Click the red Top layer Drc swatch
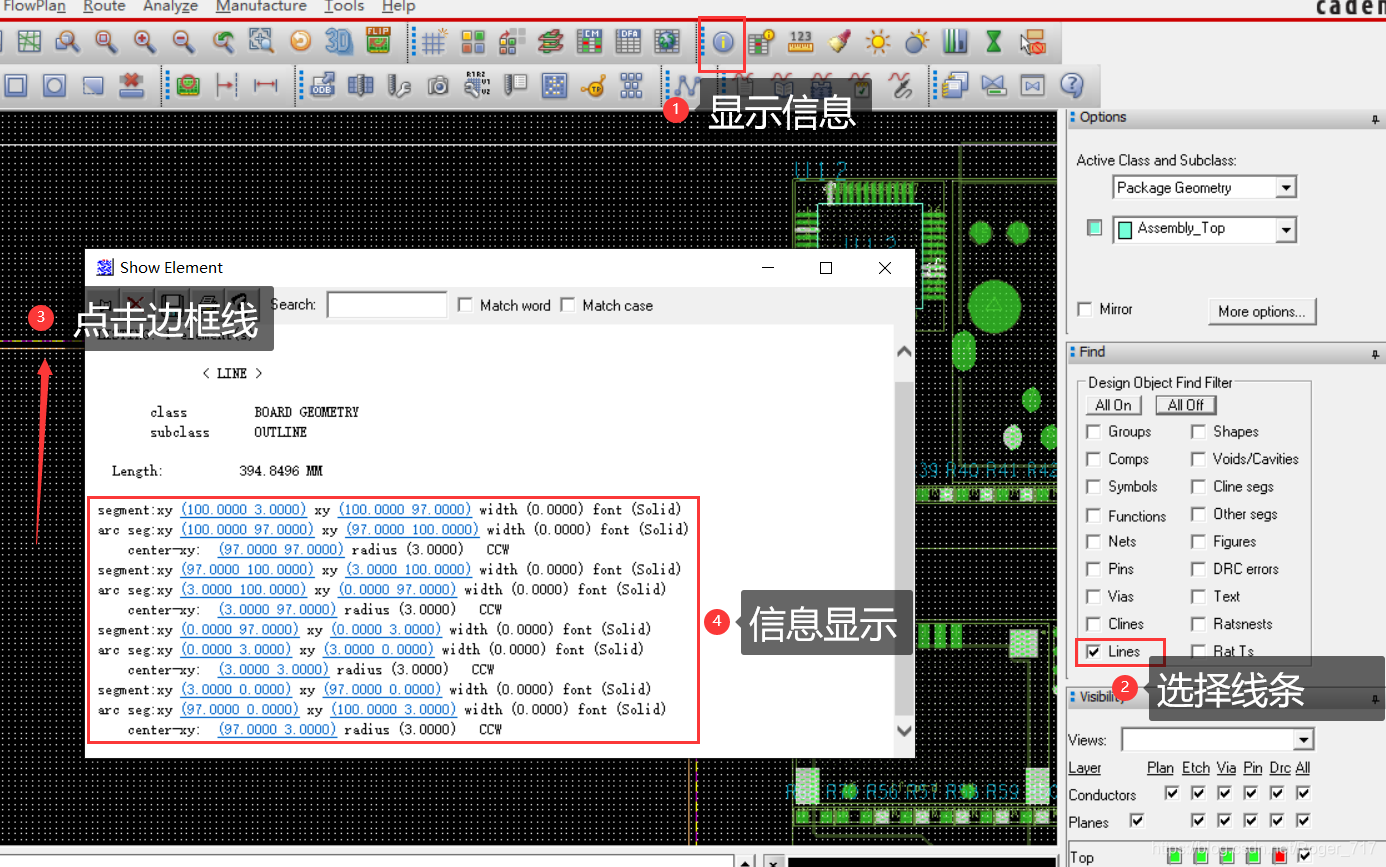 coord(1279,857)
